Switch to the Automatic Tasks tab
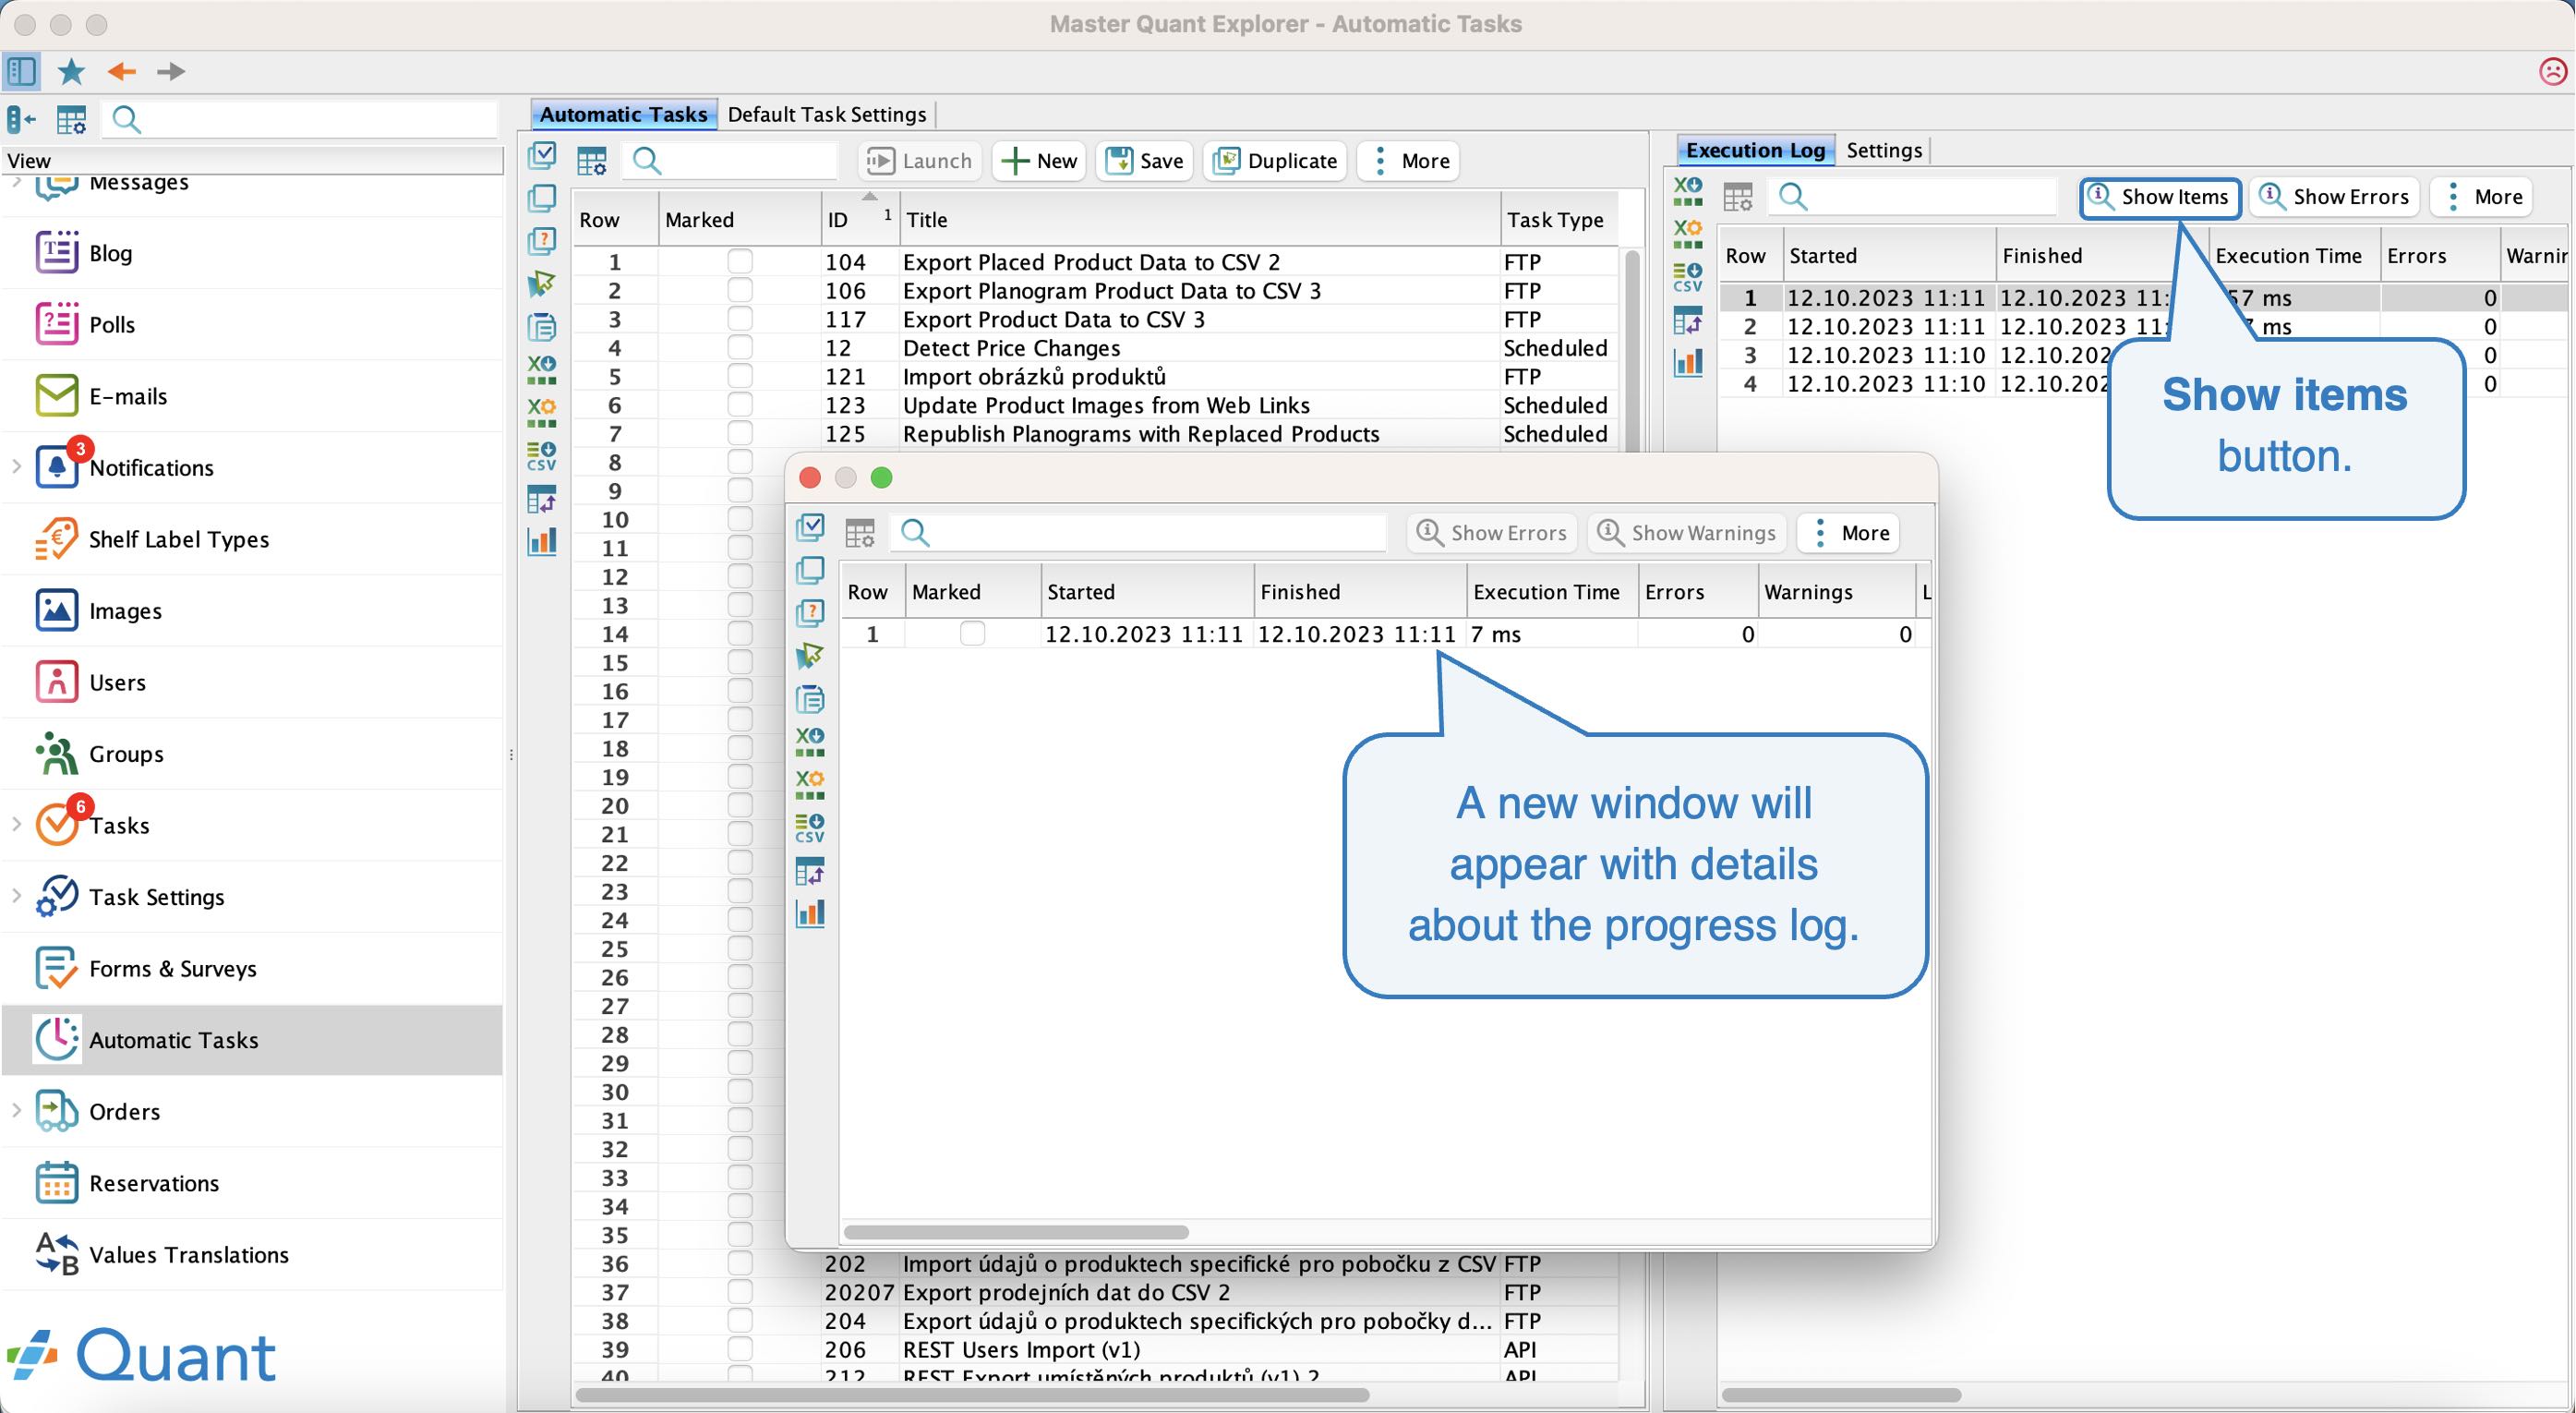This screenshot has height=1413, width=2576. [623, 114]
